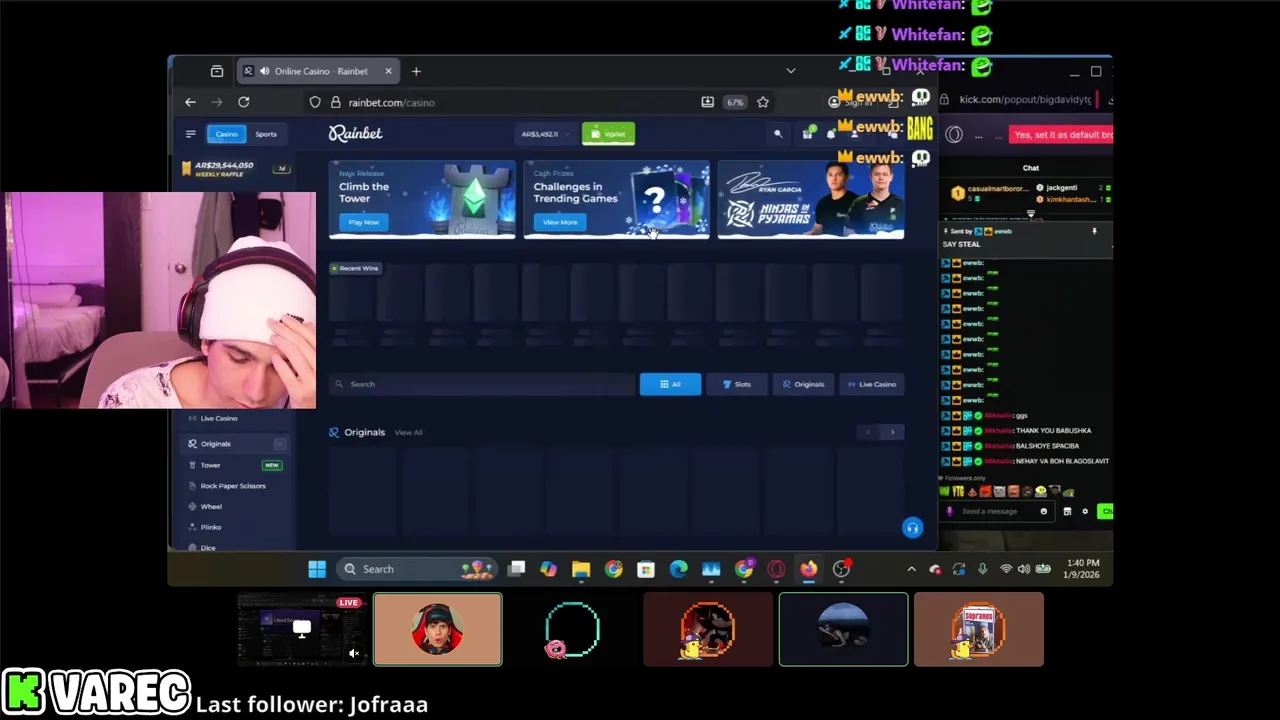Viewport: 1280px width, 720px height.
Task: Open the Rainbet search magnifier
Action: [x=778, y=134]
